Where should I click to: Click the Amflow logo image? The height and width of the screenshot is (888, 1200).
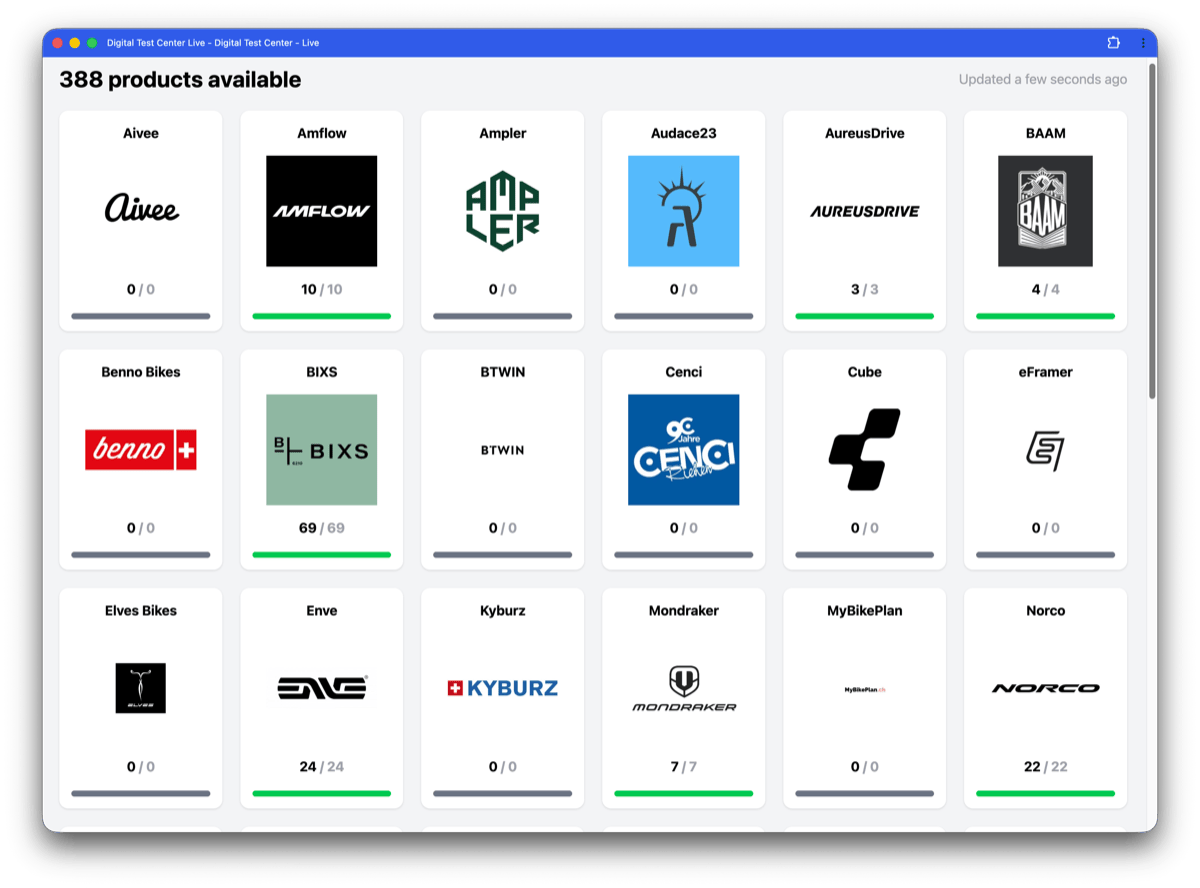(x=322, y=211)
